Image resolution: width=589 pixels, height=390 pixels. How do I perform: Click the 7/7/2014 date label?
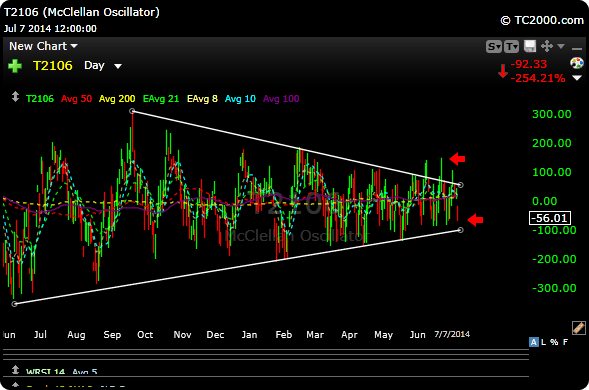point(452,334)
